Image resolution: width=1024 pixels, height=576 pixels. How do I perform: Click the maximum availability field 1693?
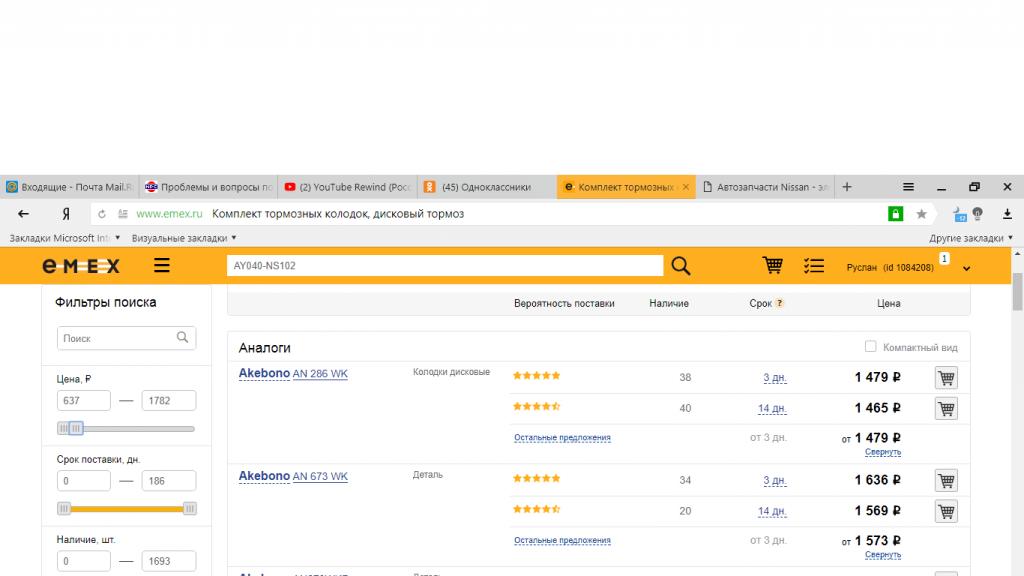(x=168, y=561)
